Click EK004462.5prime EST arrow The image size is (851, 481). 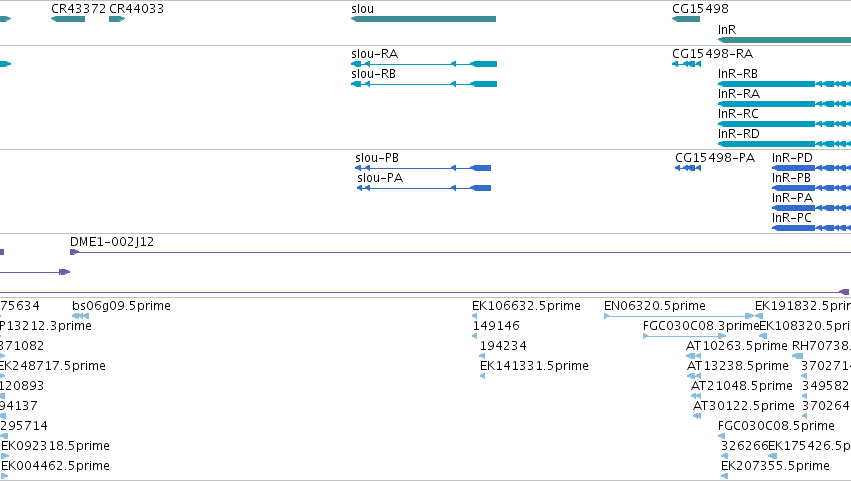4,476
